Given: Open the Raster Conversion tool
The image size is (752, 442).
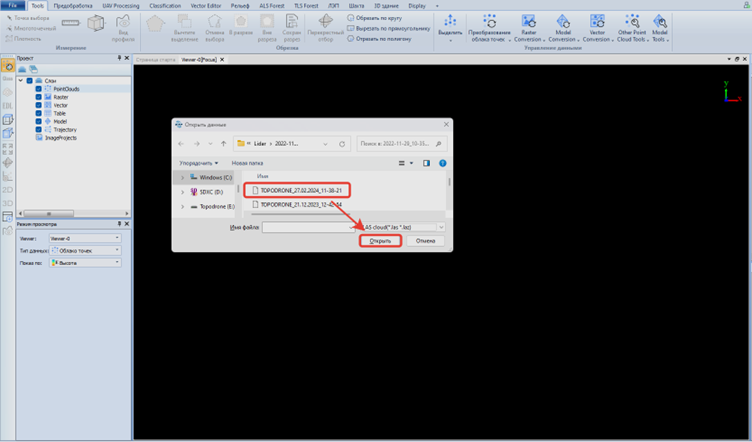Looking at the screenshot, I should coord(529,28).
